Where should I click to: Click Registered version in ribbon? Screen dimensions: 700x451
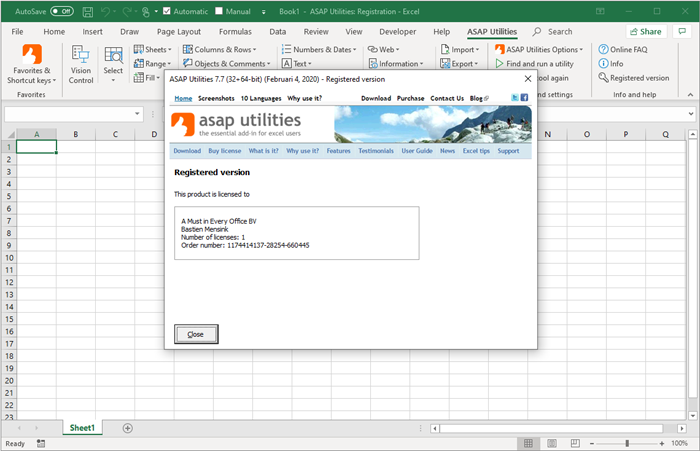pos(634,78)
